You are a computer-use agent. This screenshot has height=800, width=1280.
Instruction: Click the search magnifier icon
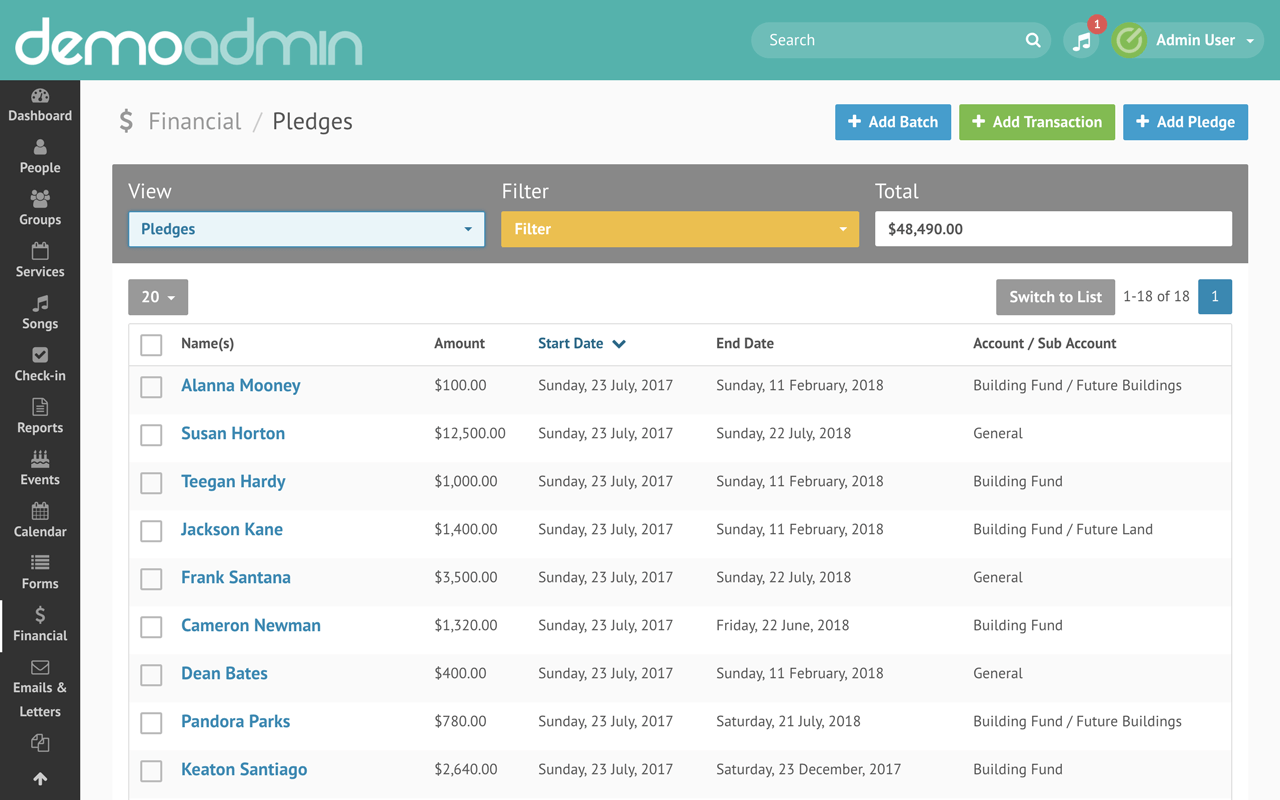(x=1033, y=40)
